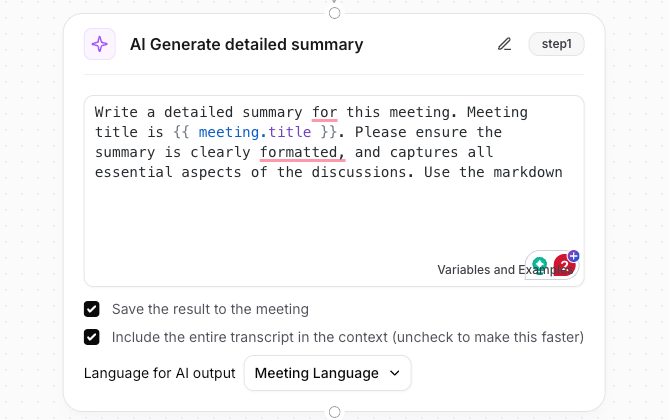Select the step1 badge
Viewport: 669px width, 420px height.
tap(556, 44)
